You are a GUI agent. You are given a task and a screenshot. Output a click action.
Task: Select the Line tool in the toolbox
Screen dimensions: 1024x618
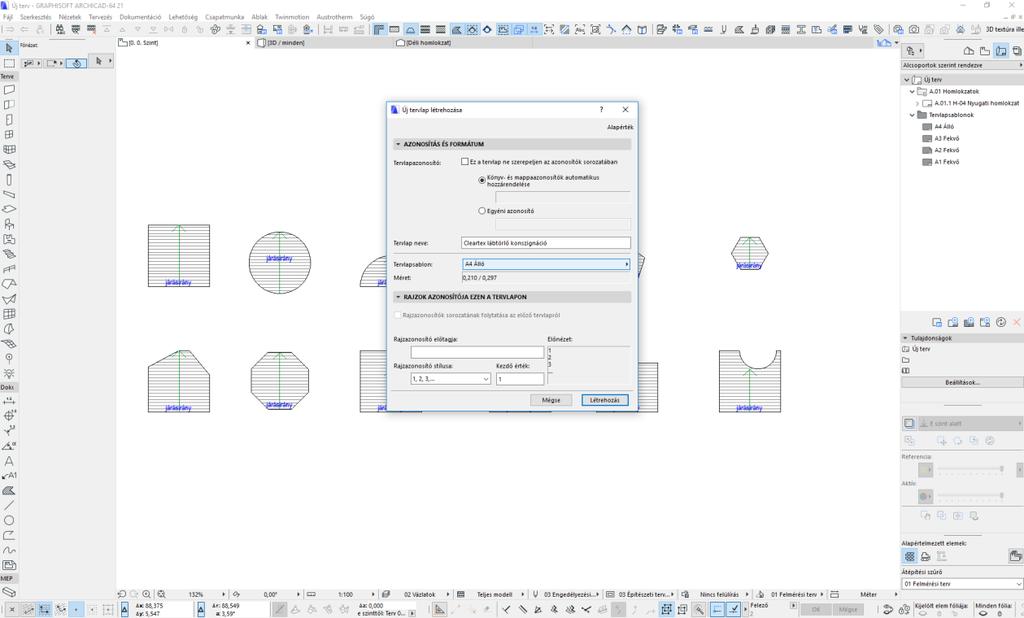pos(9,506)
